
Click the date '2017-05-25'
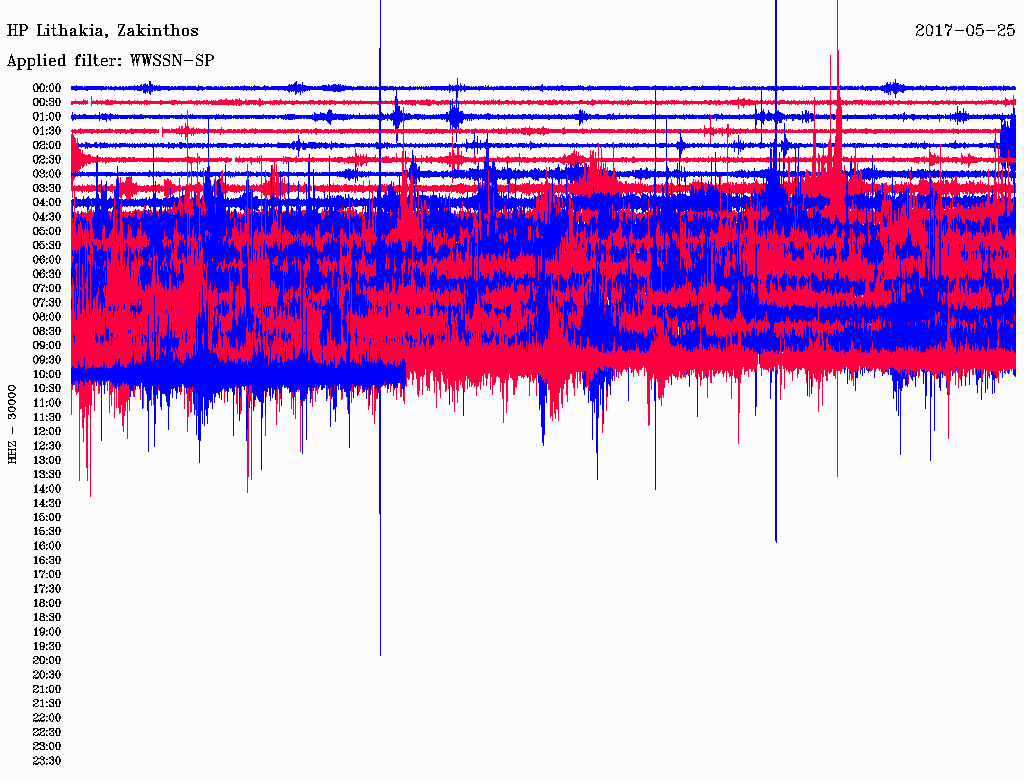pyautogui.click(x=965, y=31)
